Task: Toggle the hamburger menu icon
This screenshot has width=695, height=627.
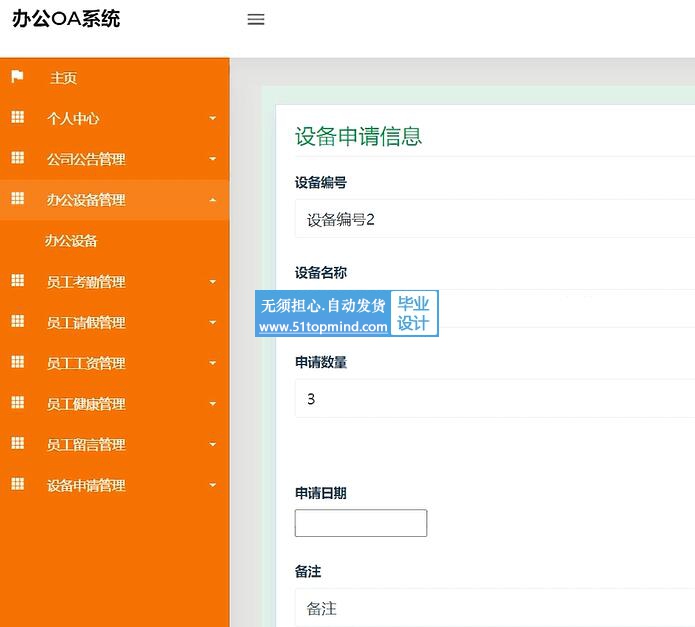Action: pyautogui.click(x=256, y=19)
